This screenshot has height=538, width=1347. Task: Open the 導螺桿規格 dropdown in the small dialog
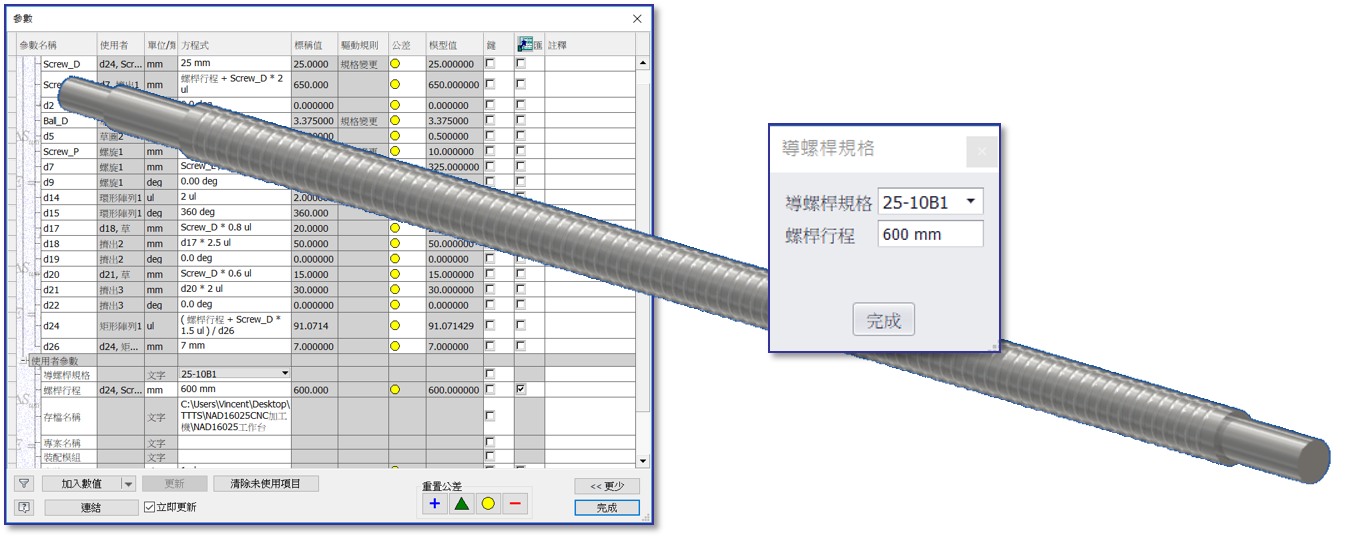pos(970,202)
